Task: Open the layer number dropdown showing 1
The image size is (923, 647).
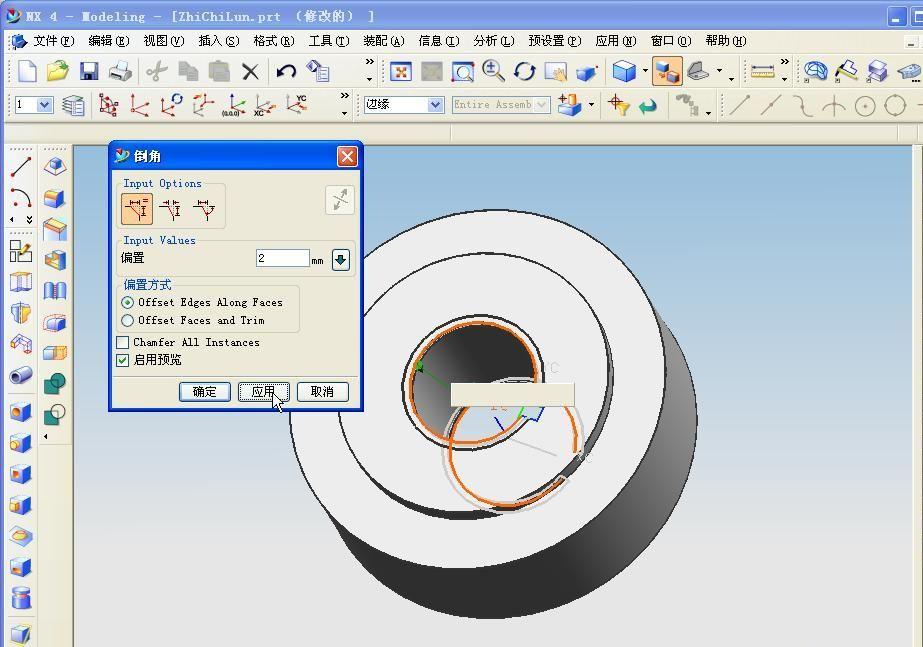Action: [45, 105]
